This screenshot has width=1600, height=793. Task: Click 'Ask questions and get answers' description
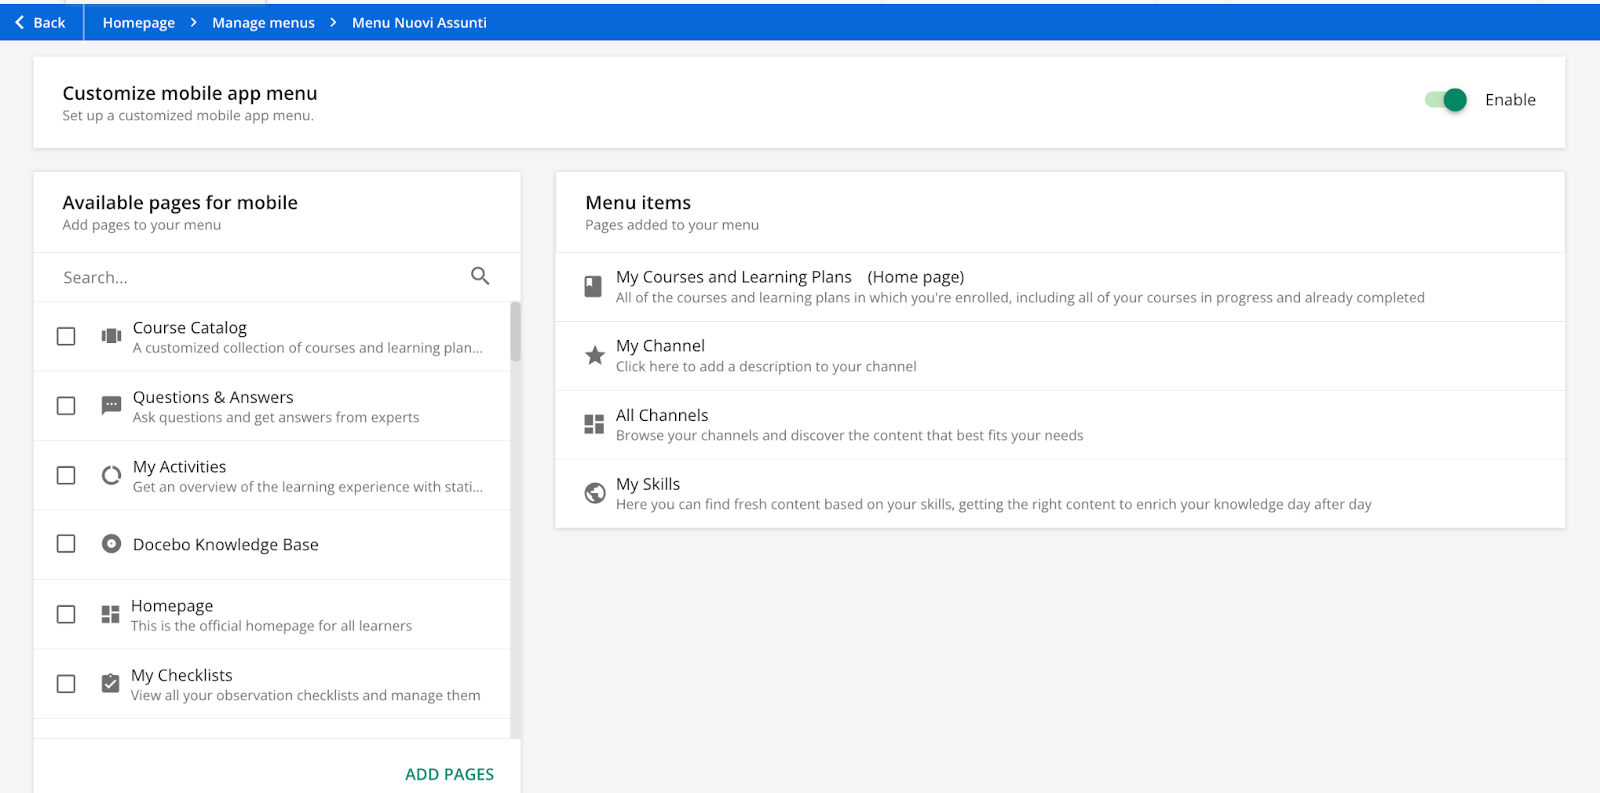coord(276,417)
